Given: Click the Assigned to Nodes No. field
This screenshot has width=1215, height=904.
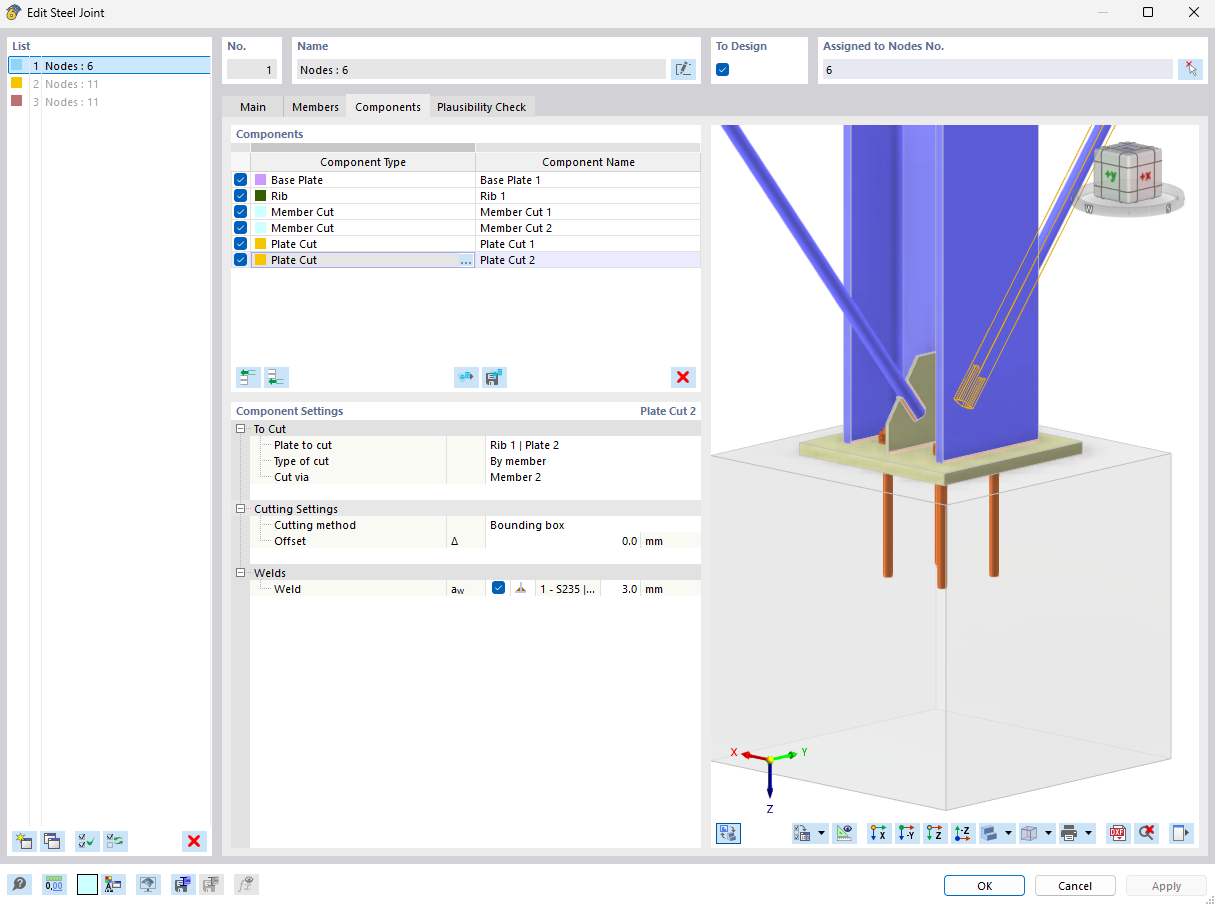Looking at the screenshot, I should point(997,70).
